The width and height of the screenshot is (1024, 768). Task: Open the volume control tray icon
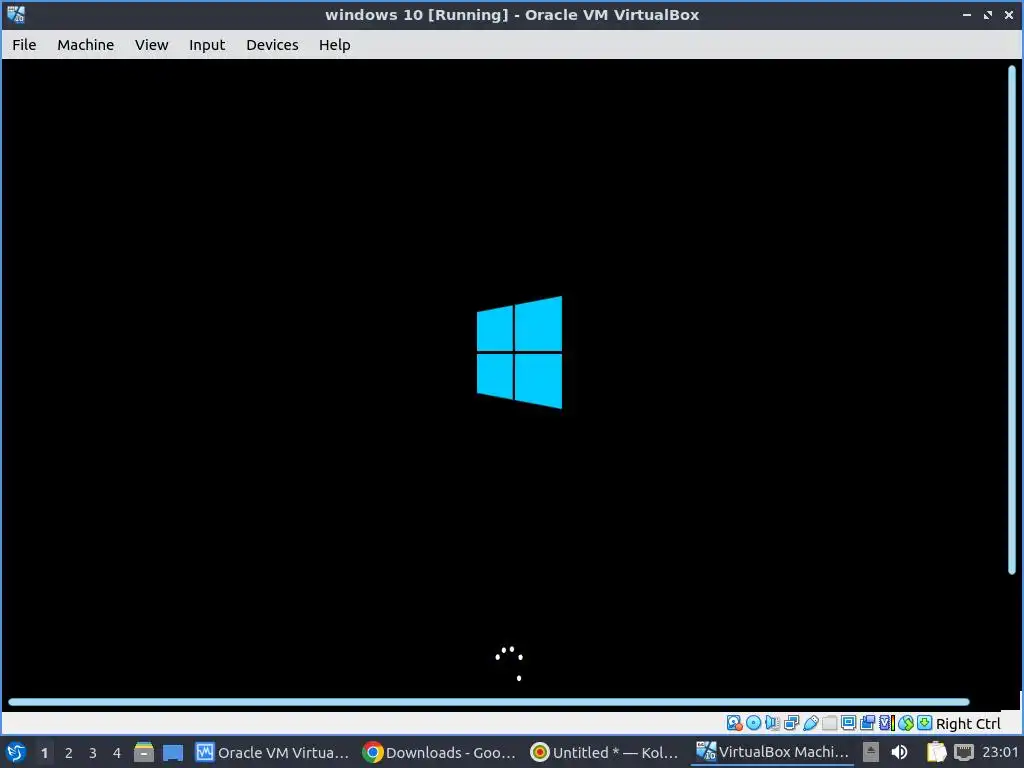(x=899, y=752)
